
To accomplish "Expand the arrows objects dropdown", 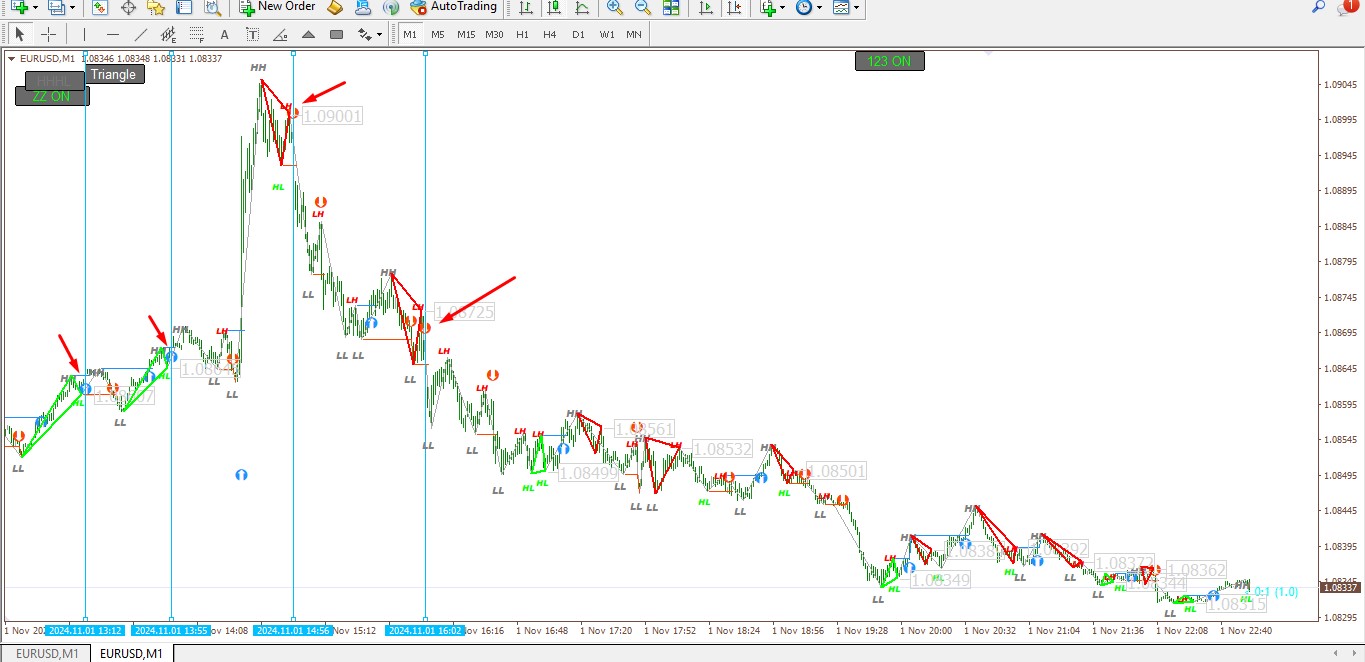I will pyautogui.click(x=379, y=35).
